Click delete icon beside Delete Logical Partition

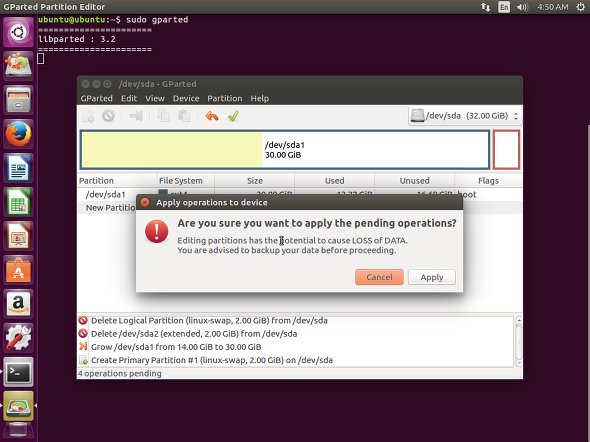point(83,320)
